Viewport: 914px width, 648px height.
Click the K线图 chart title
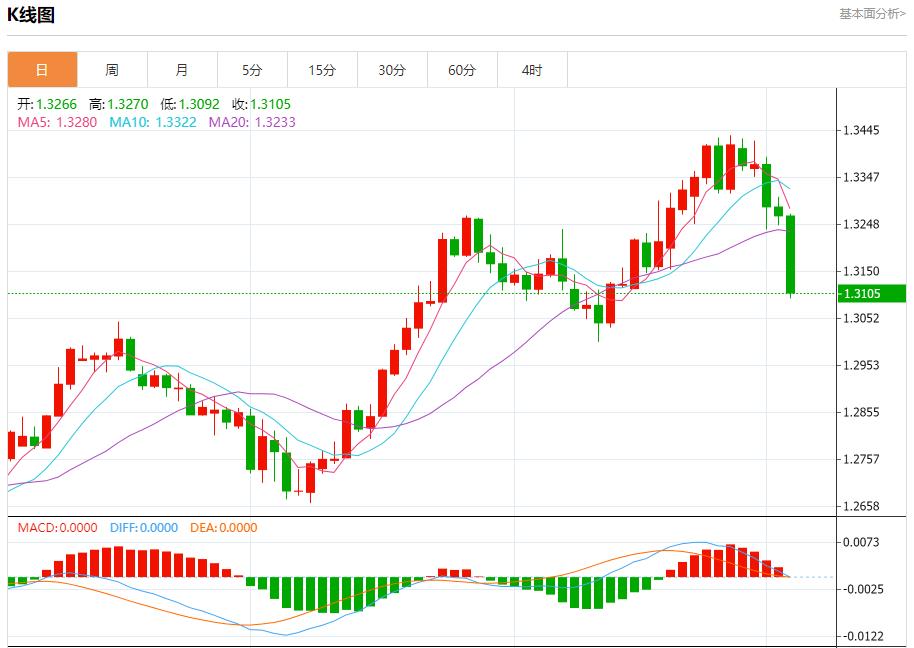click(x=31, y=15)
